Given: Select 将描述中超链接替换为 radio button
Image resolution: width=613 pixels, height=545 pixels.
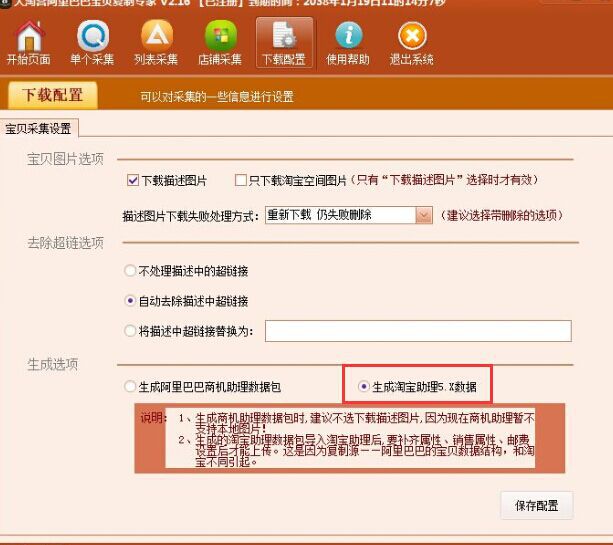Looking at the screenshot, I should (x=130, y=331).
